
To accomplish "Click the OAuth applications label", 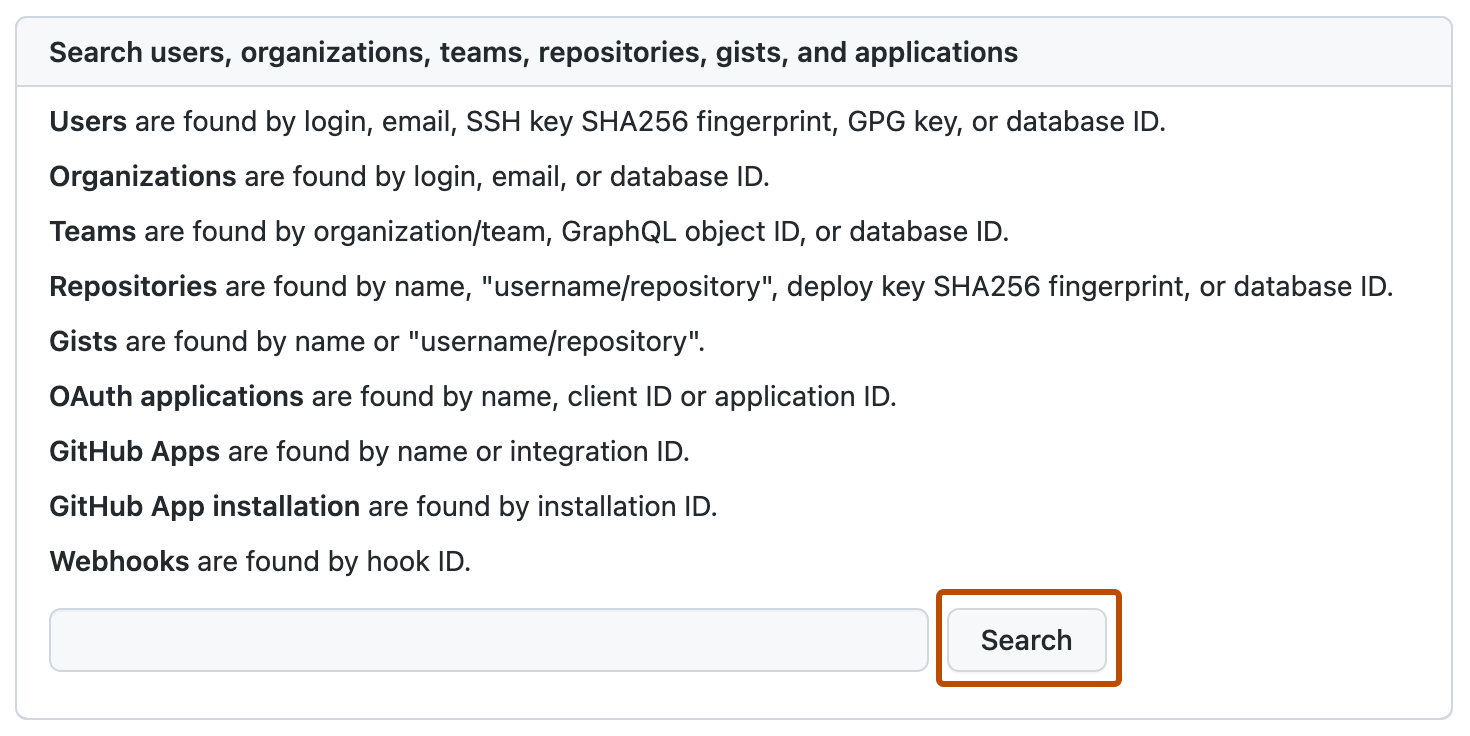I will pyautogui.click(x=176, y=396).
